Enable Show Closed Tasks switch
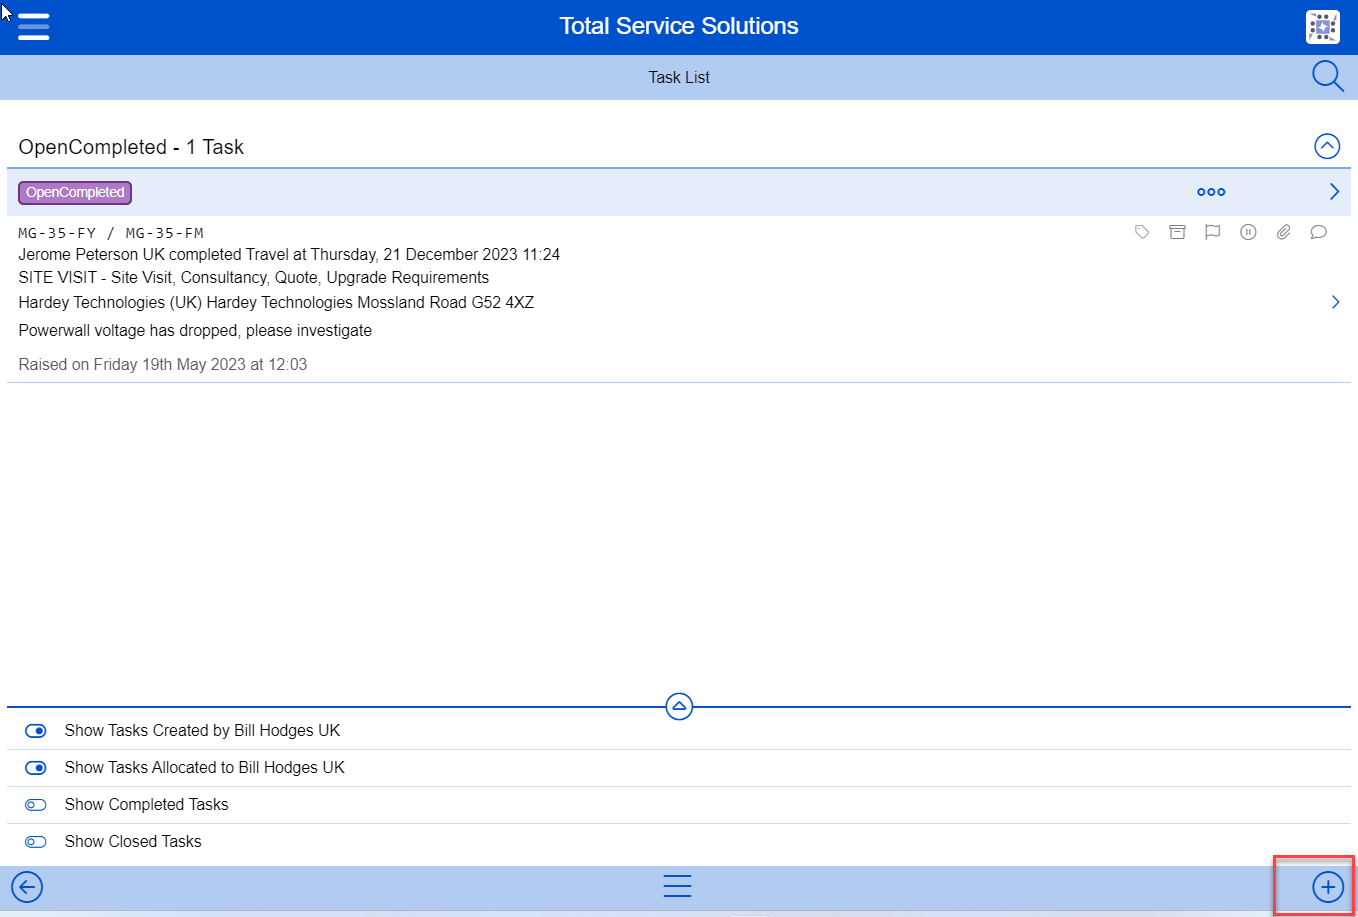Screen dimensions: 1358x917 [x=36, y=842]
